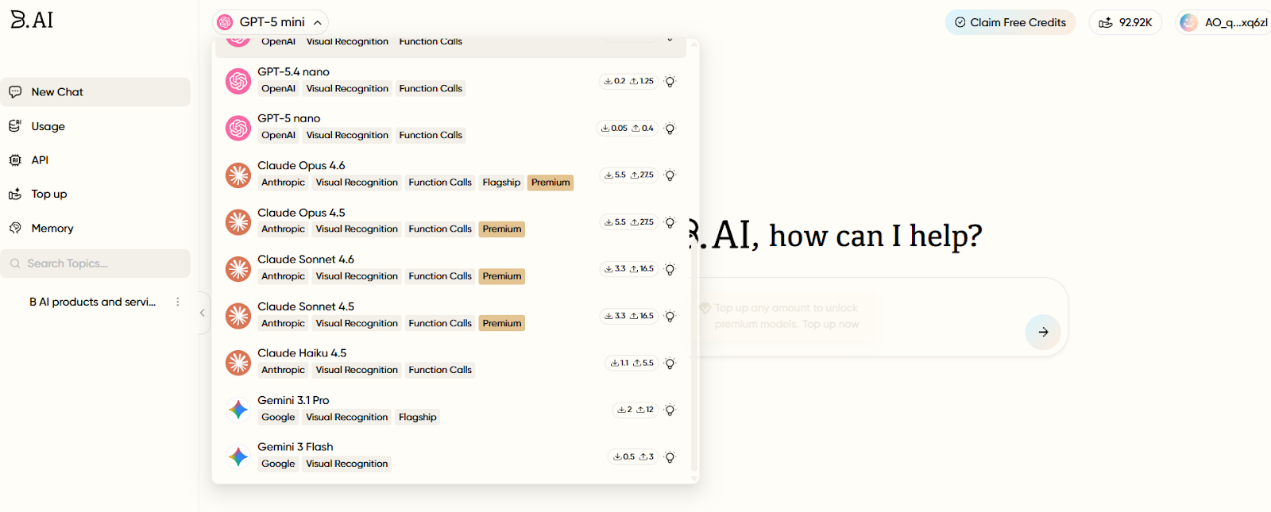Screen dimensions: 1271x512
Task: Choose Gemini 3 Flash model
Action: [295, 447]
